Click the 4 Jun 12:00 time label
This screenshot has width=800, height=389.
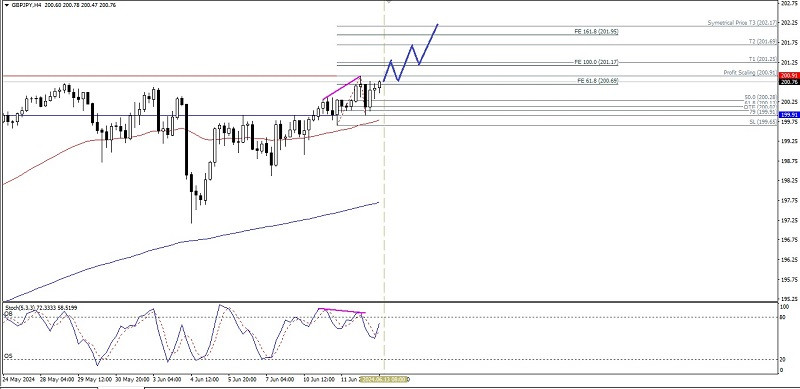[205, 380]
